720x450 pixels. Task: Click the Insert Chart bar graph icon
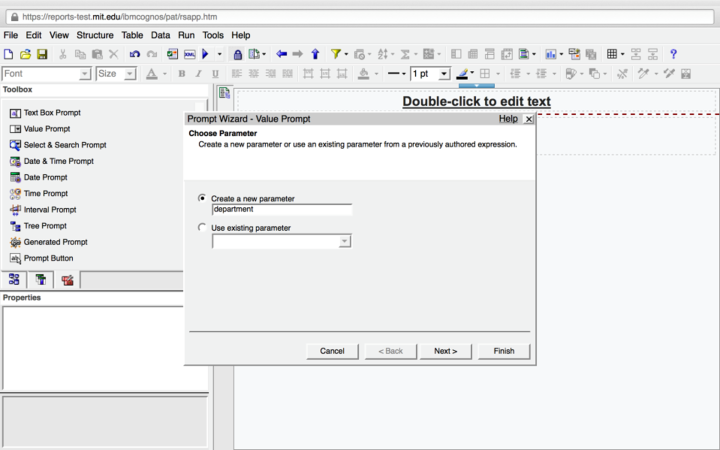coord(551,54)
